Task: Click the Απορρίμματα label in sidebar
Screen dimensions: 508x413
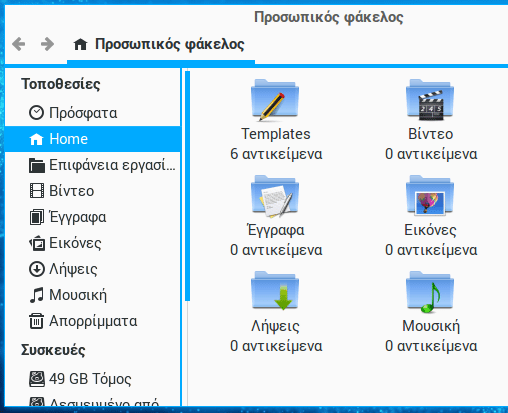Action: click(93, 321)
